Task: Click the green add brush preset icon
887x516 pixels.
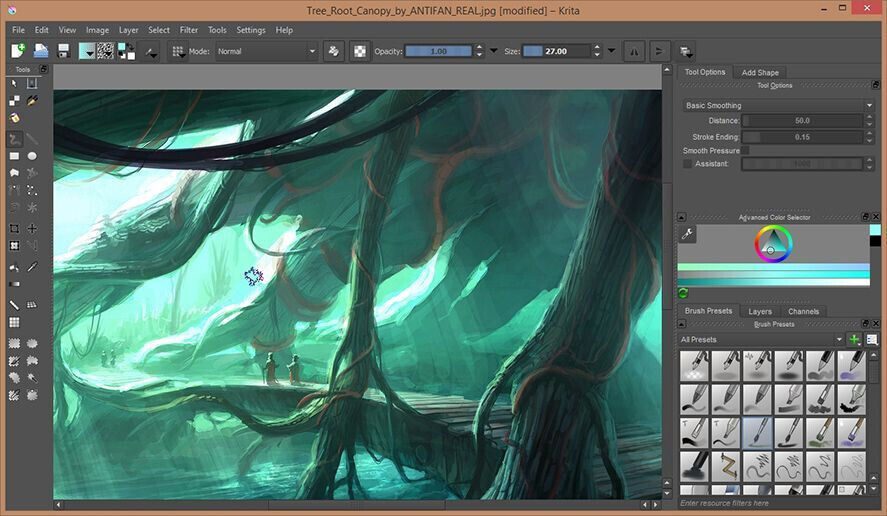Action: 854,340
